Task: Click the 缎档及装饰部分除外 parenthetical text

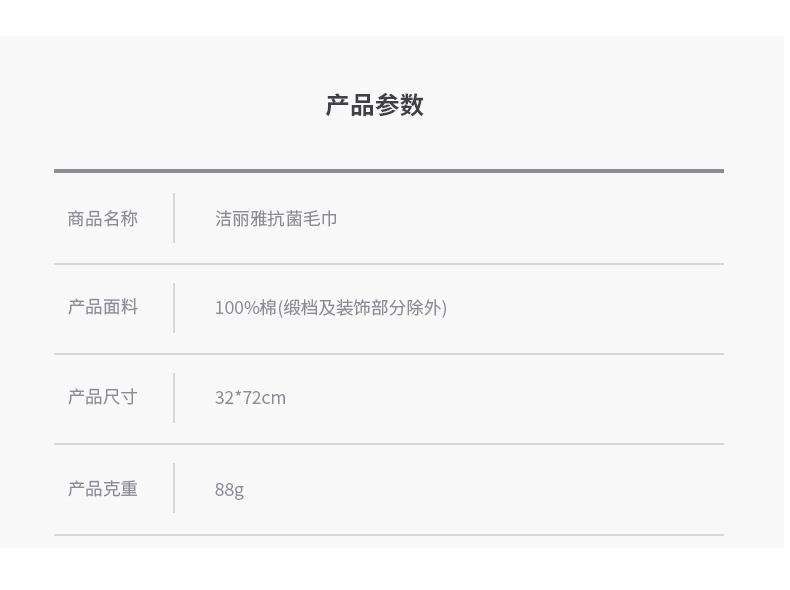Action: click(363, 307)
